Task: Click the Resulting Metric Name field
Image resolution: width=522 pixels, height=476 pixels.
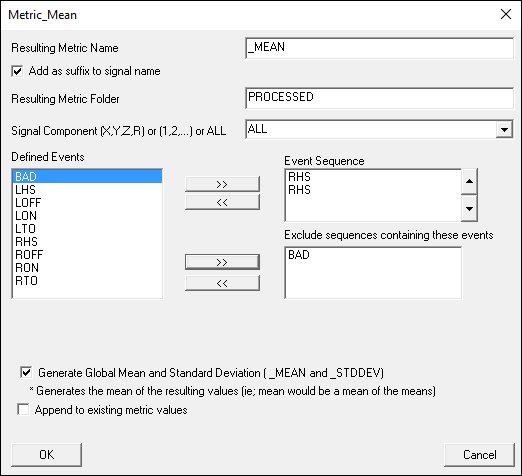Action: point(379,48)
